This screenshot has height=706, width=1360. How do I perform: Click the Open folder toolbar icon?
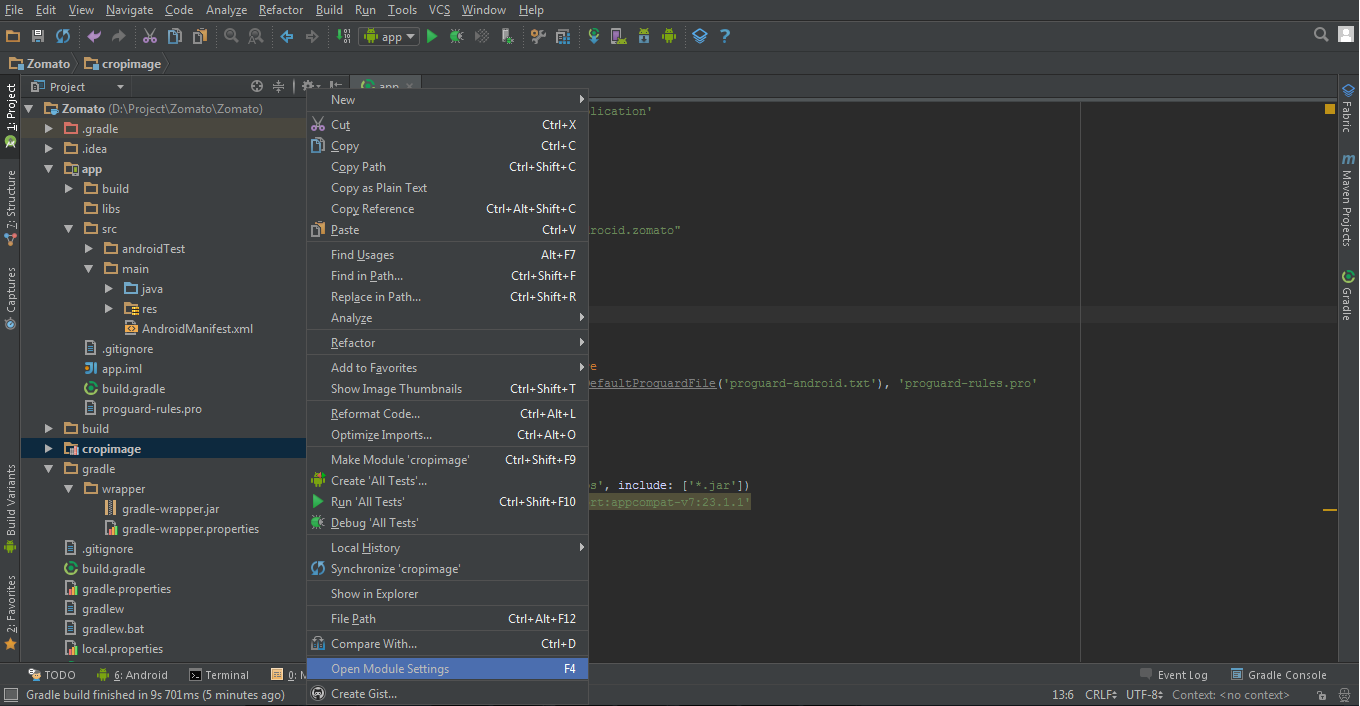pos(13,36)
